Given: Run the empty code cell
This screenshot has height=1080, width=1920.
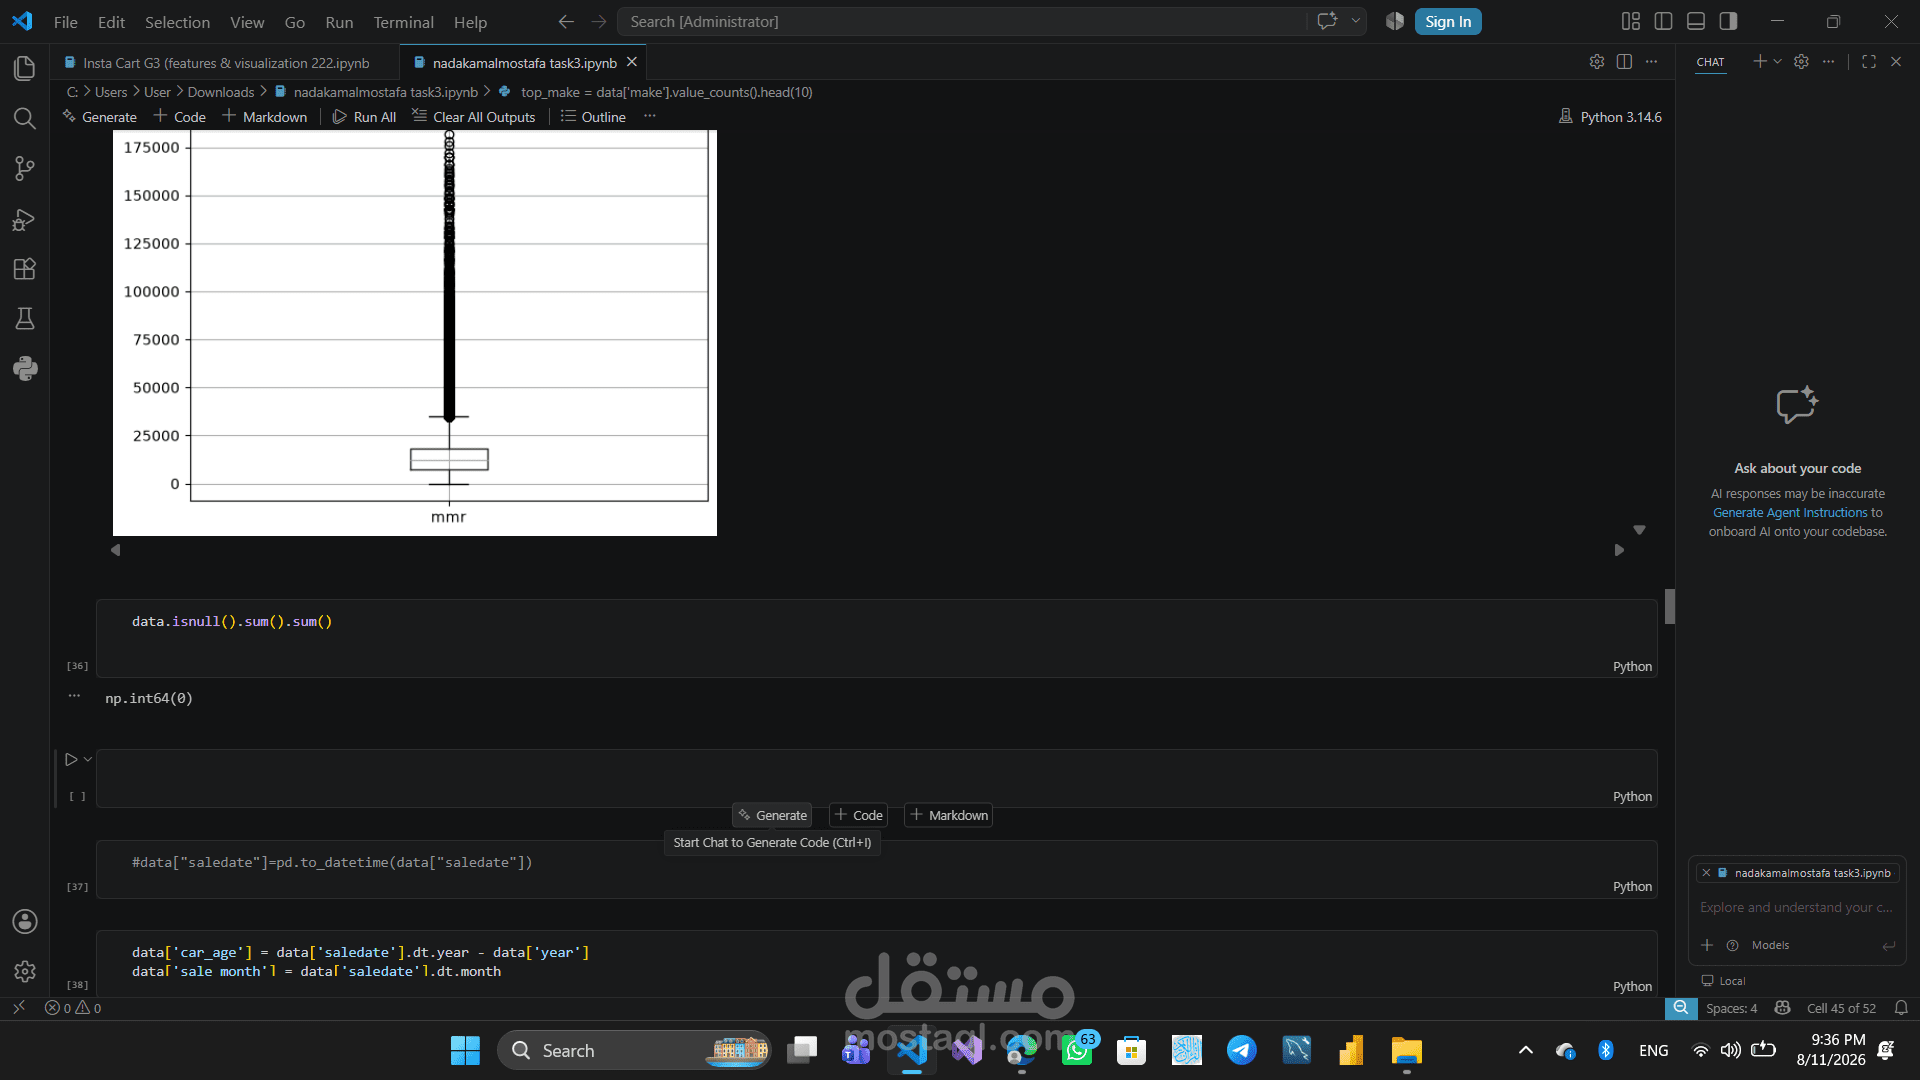Looking at the screenshot, I should tap(71, 760).
